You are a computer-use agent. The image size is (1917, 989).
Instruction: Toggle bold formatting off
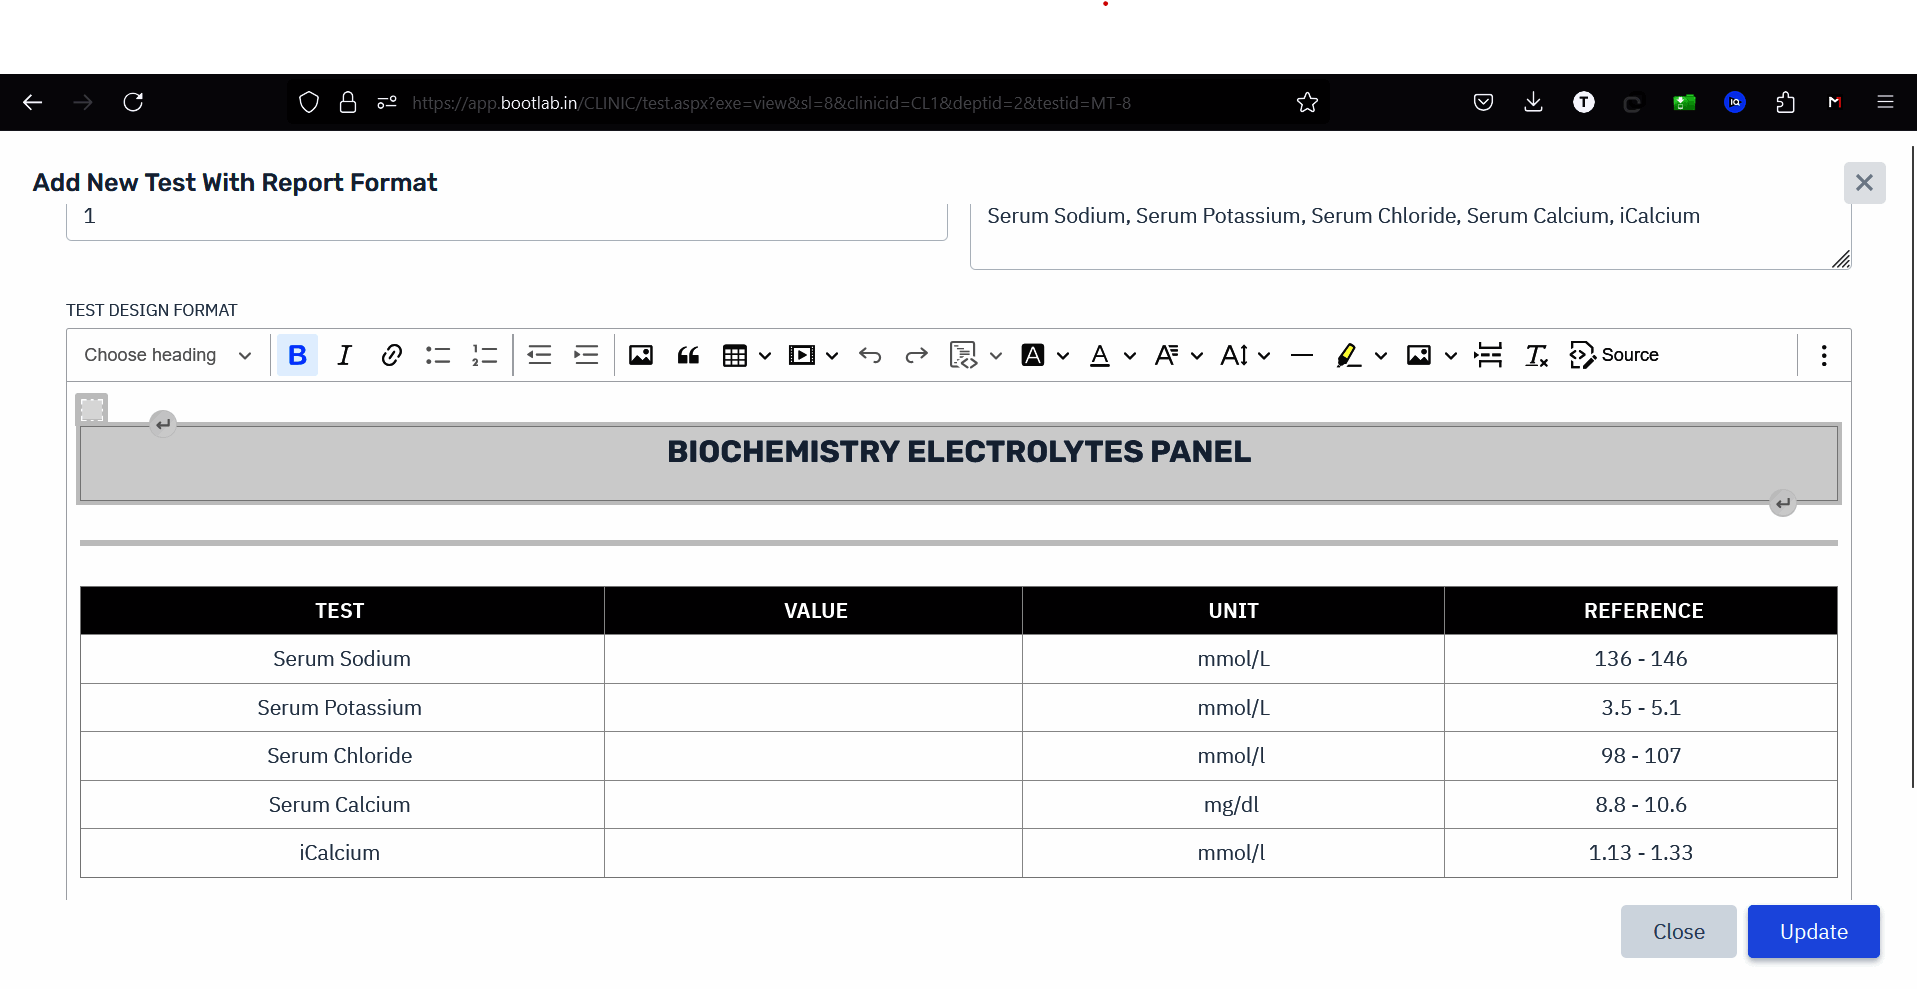(x=297, y=355)
